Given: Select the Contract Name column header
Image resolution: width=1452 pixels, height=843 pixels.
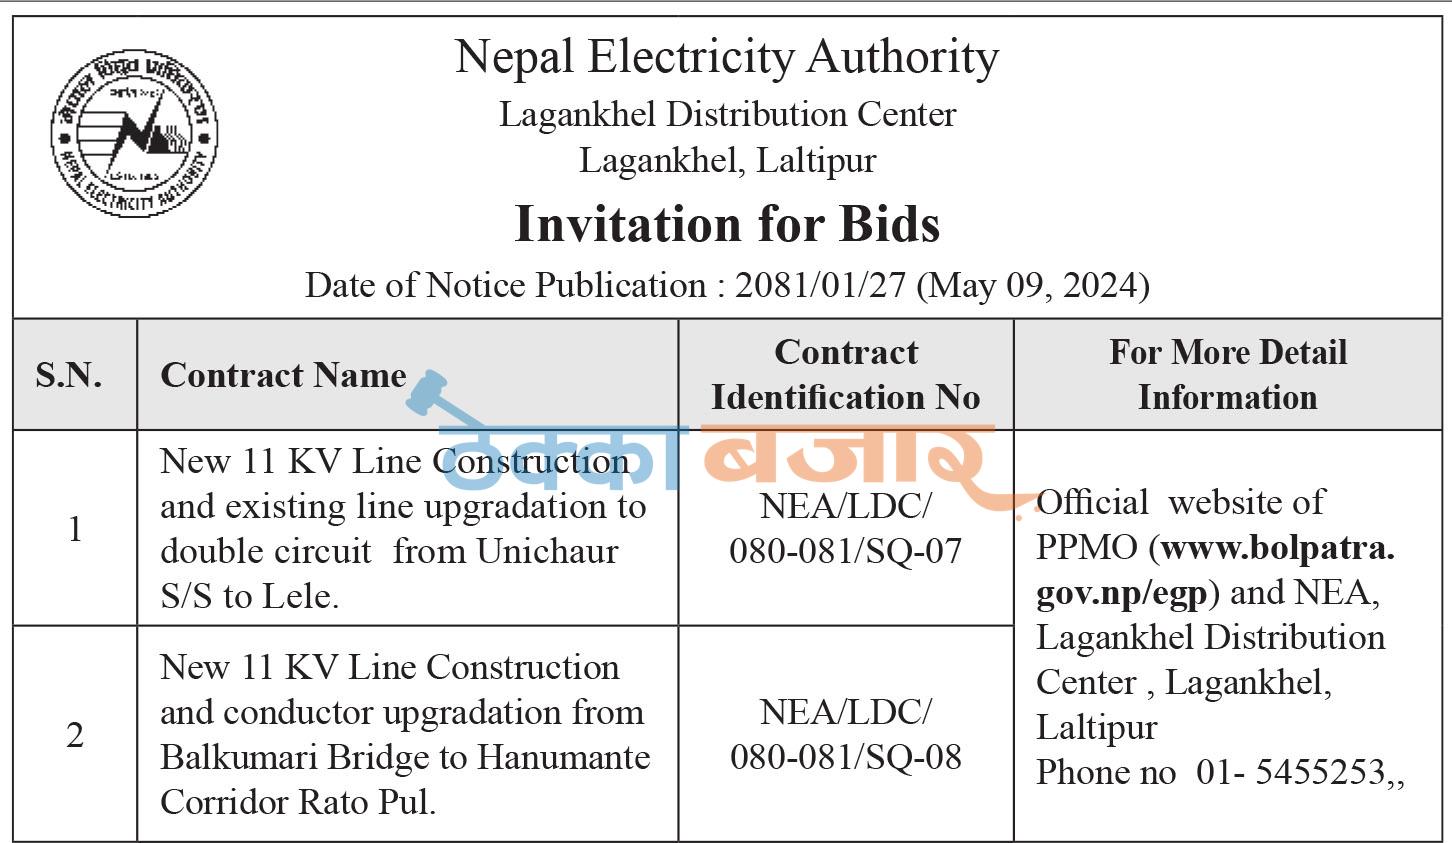Looking at the screenshot, I should pos(283,375).
